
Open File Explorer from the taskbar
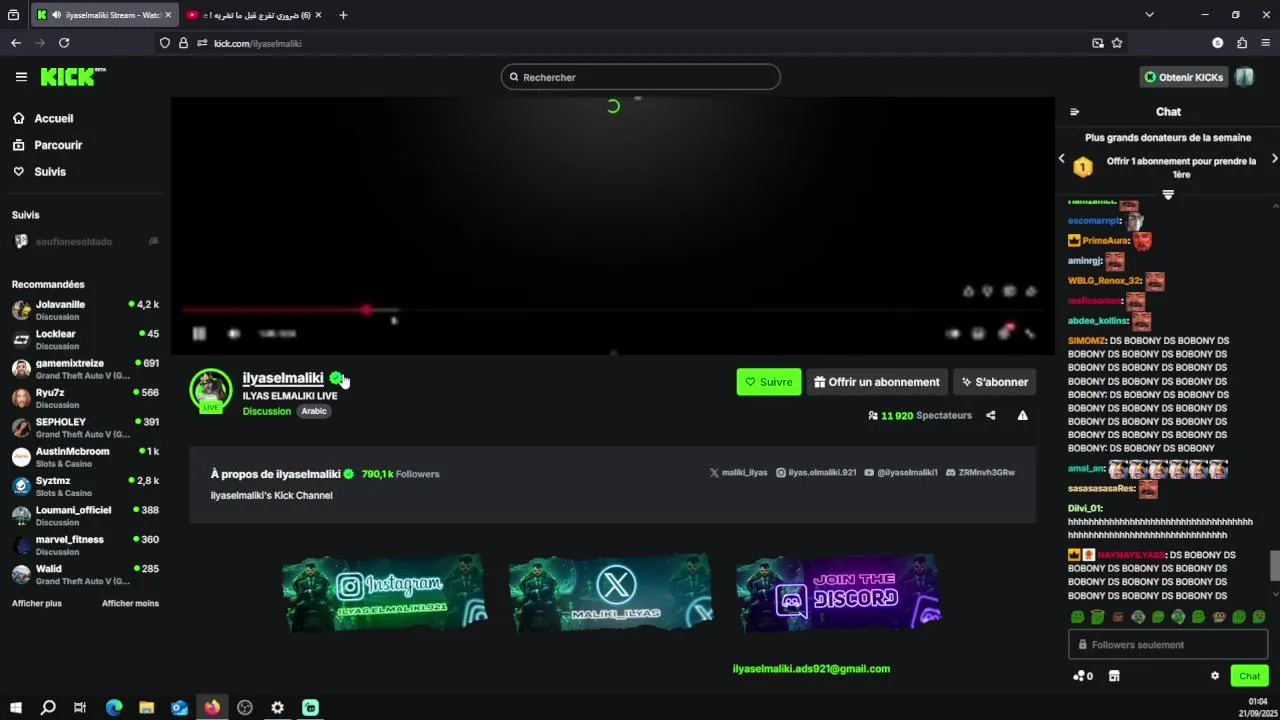click(146, 707)
